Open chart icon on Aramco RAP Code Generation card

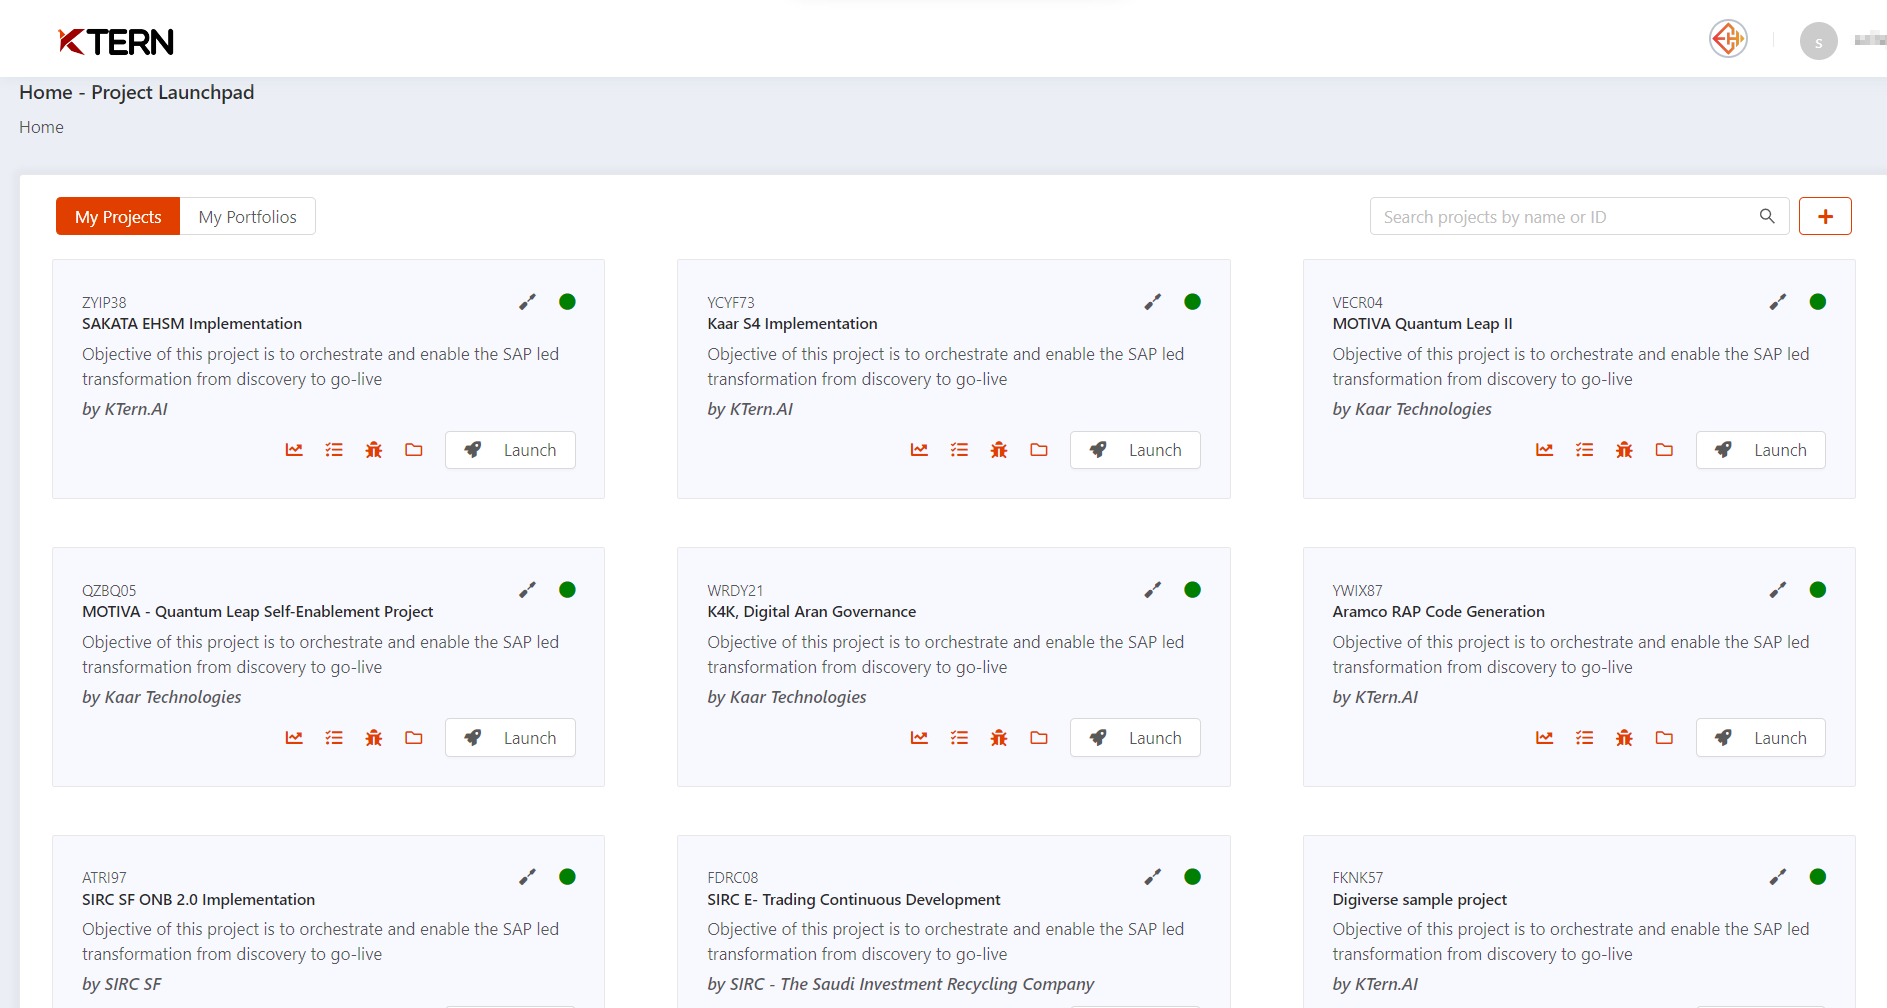point(1545,738)
